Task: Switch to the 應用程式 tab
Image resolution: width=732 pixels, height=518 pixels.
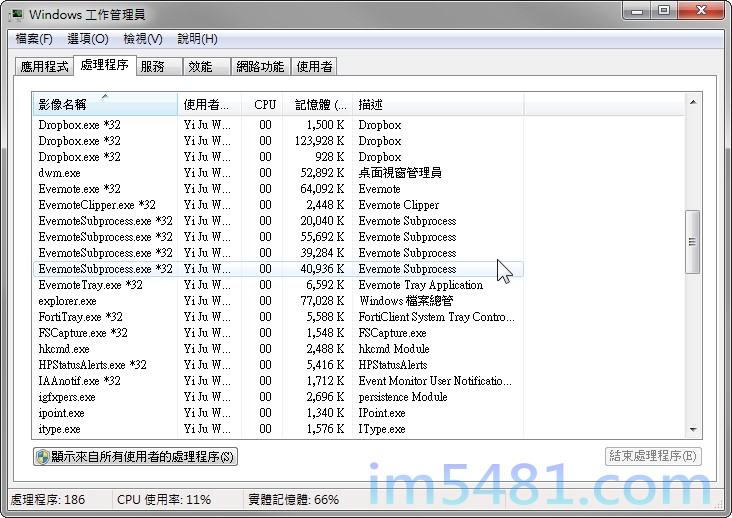Action: (44, 67)
